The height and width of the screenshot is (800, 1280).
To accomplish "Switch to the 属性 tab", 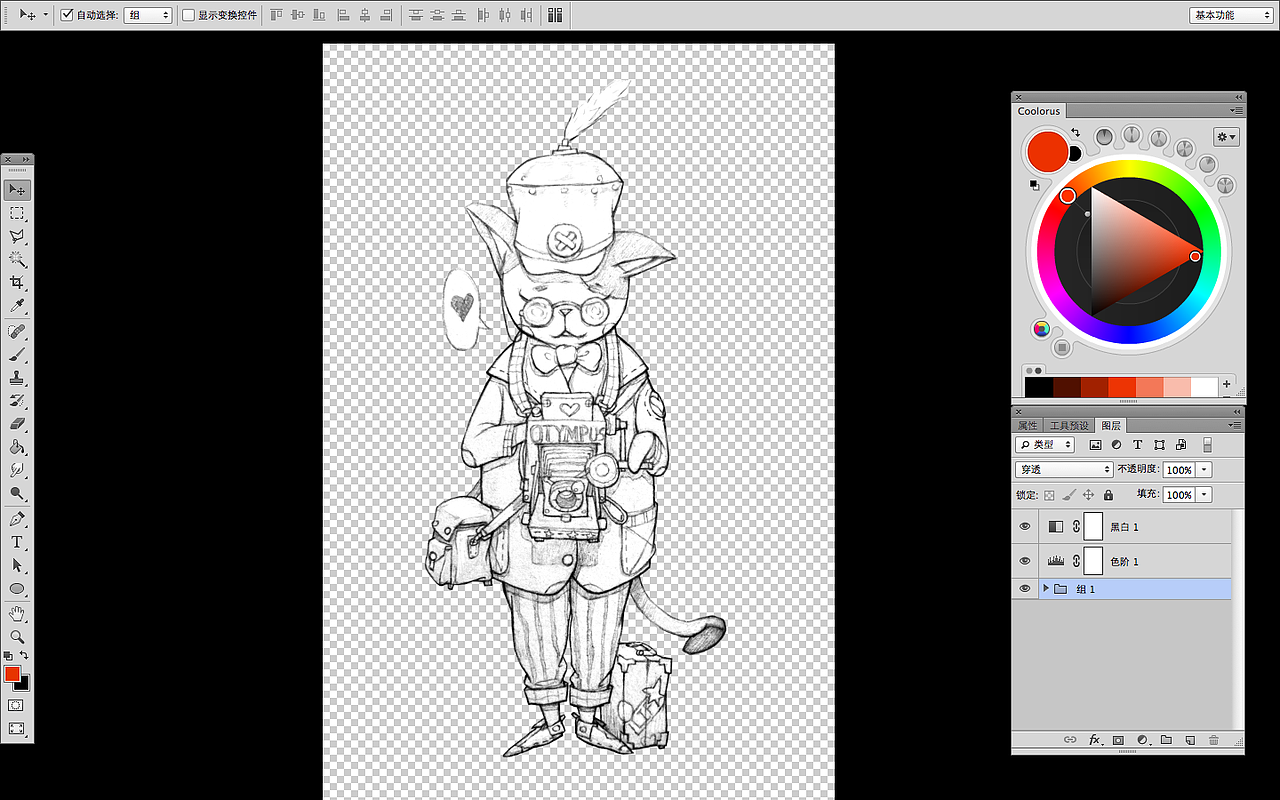I will tap(1028, 426).
